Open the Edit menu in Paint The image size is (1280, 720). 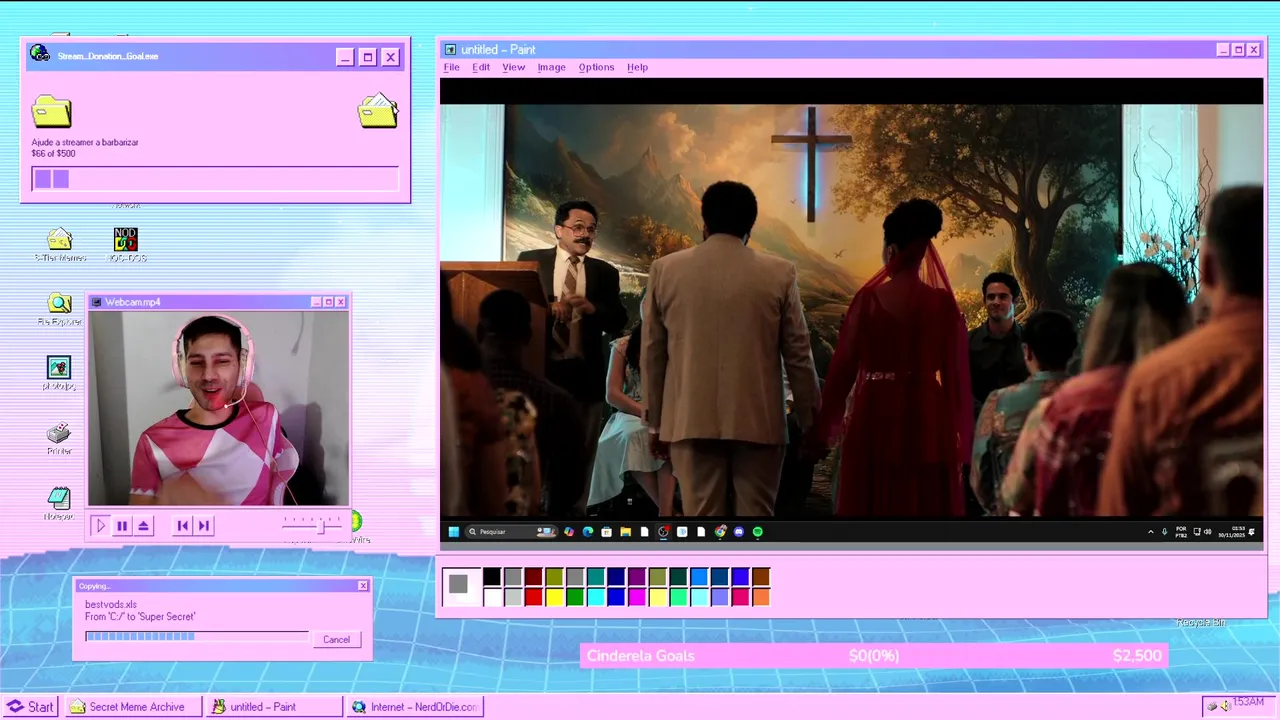pyautogui.click(x=481, y=67)
